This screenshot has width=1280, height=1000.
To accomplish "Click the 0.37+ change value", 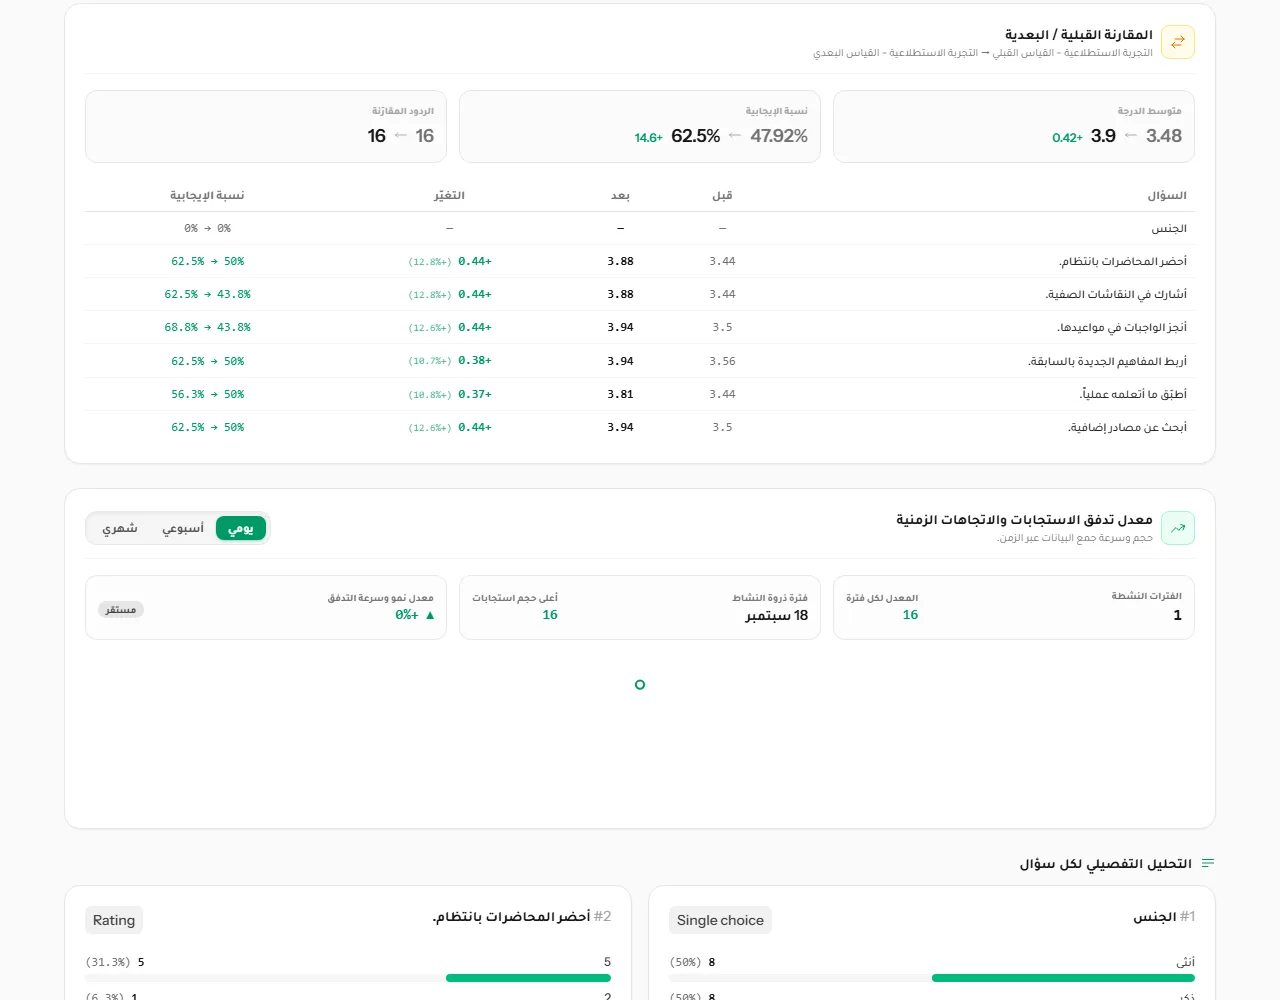I will (x=475, y=394).
